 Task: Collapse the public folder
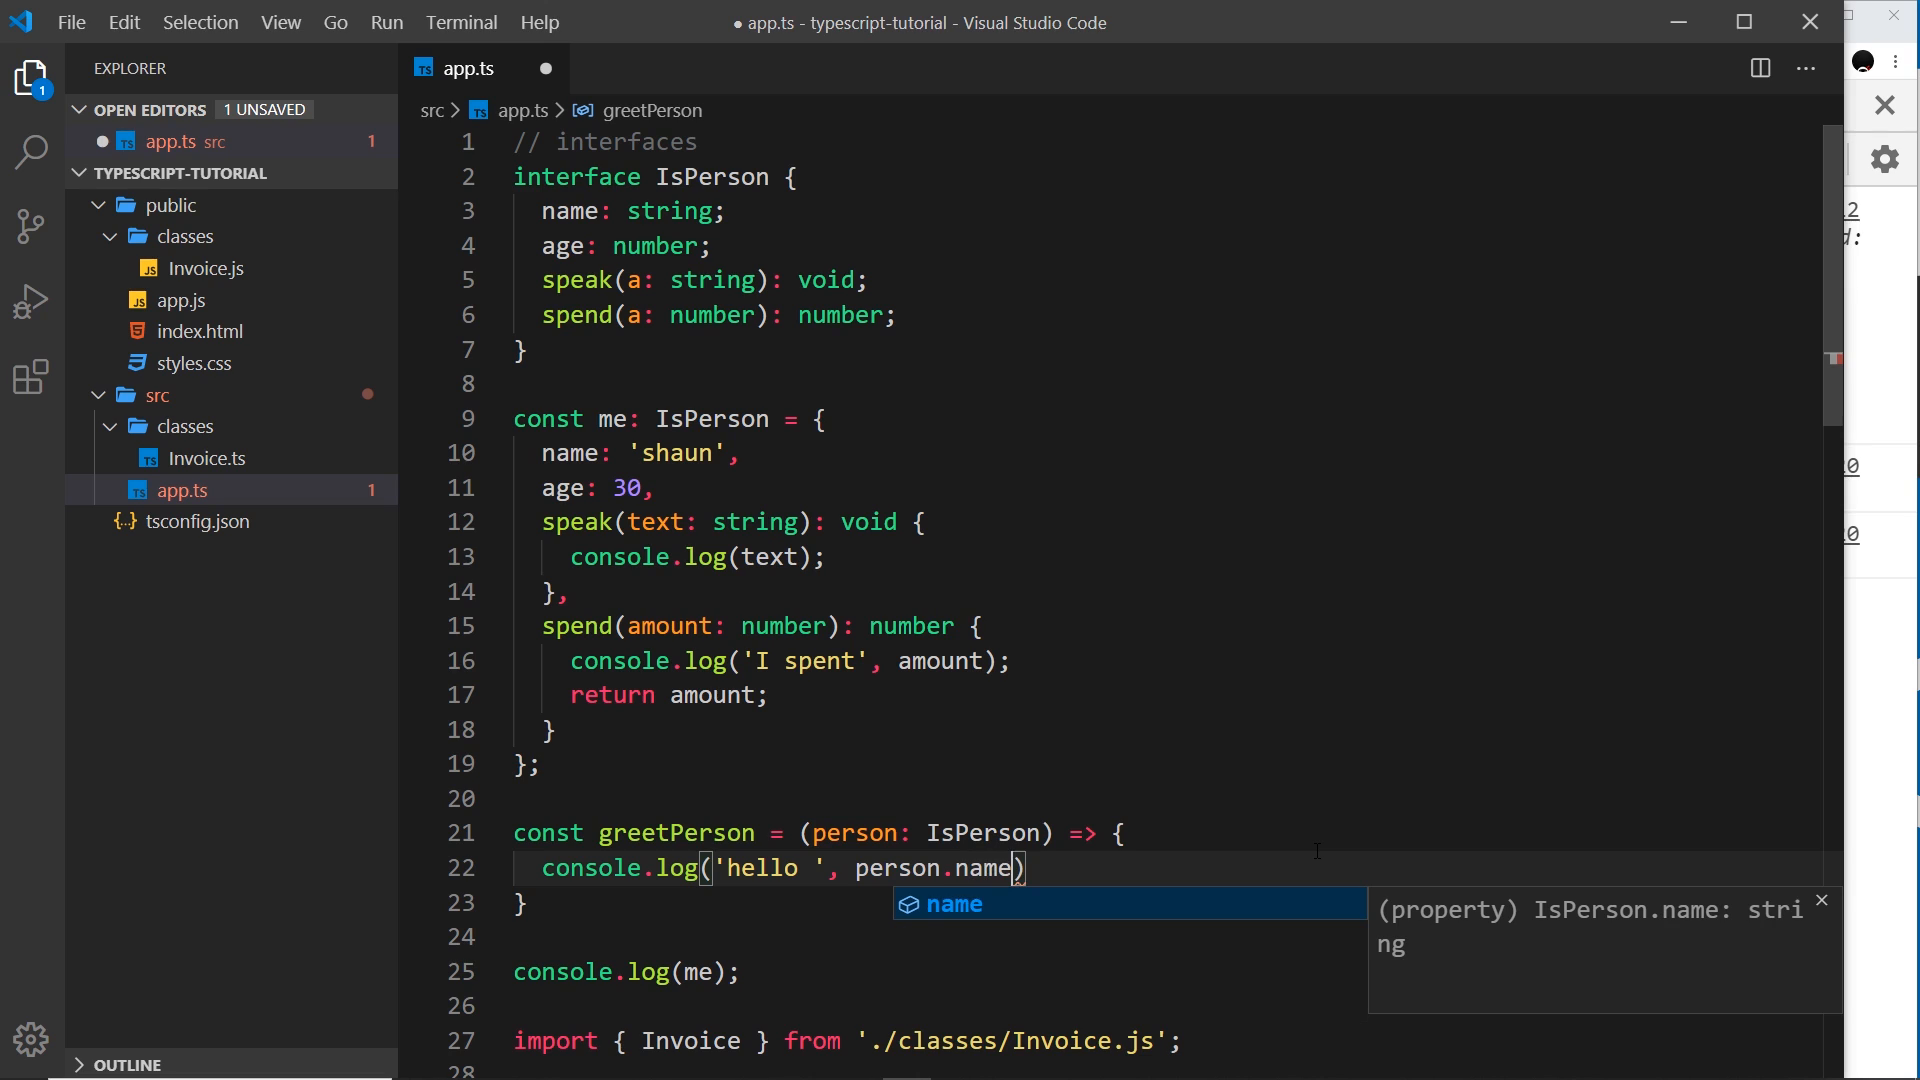point(99,205)
